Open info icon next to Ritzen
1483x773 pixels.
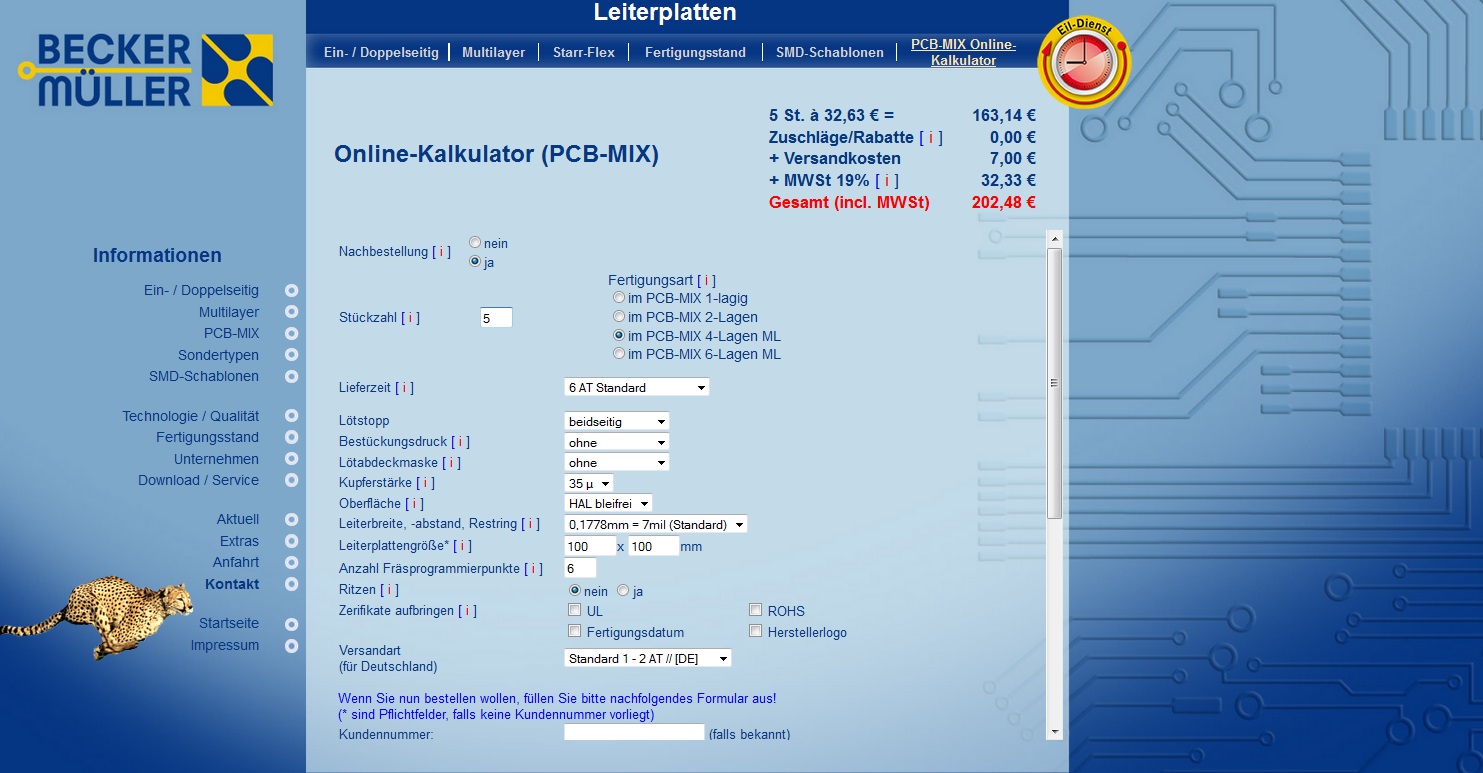coord(389,591)
